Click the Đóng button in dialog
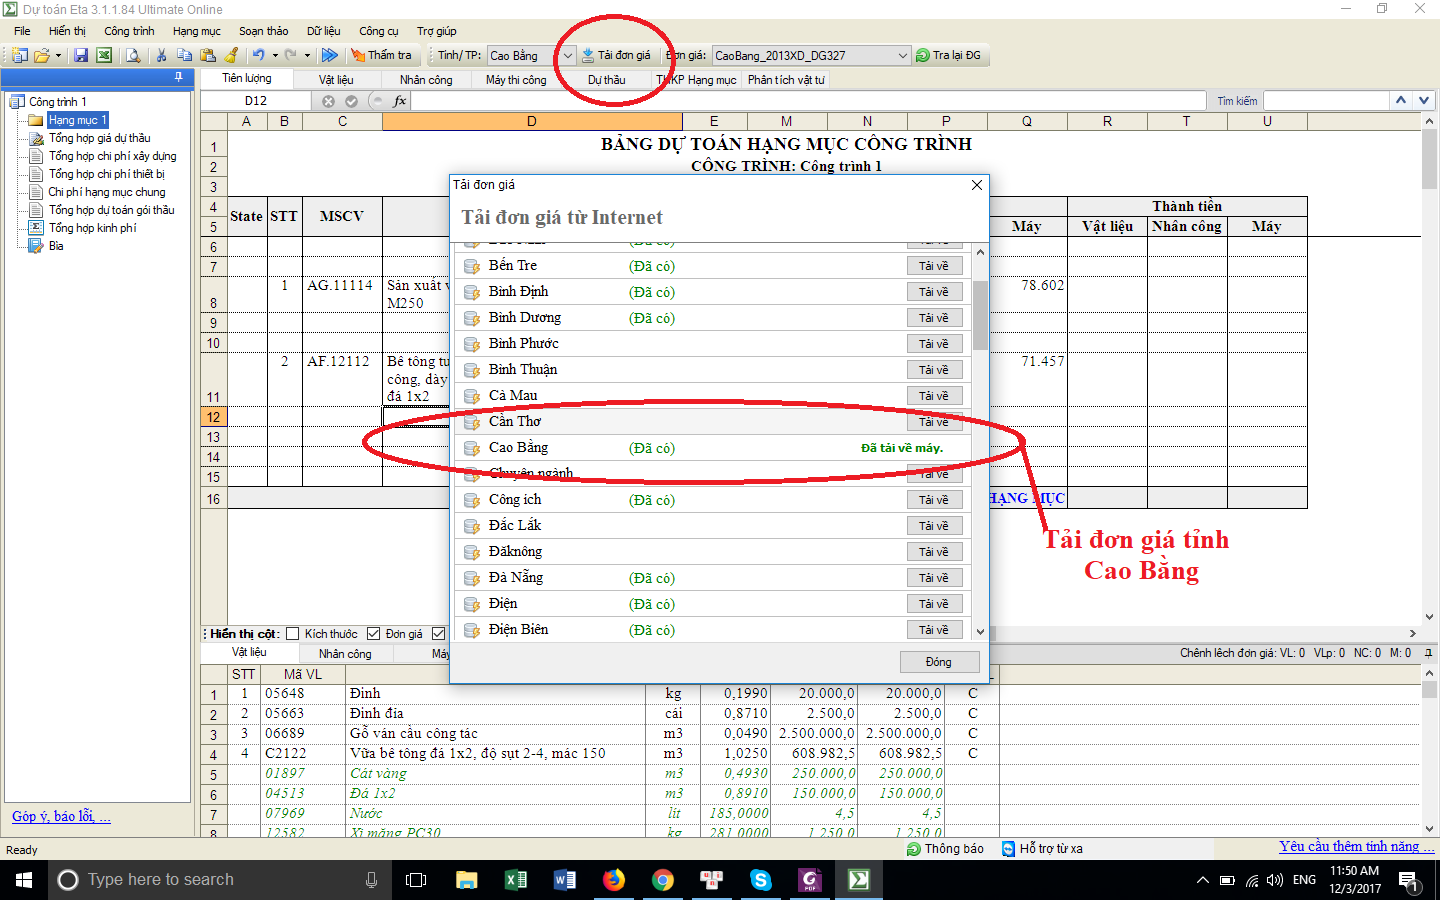The image size is (1440, 900). point(938,662)
